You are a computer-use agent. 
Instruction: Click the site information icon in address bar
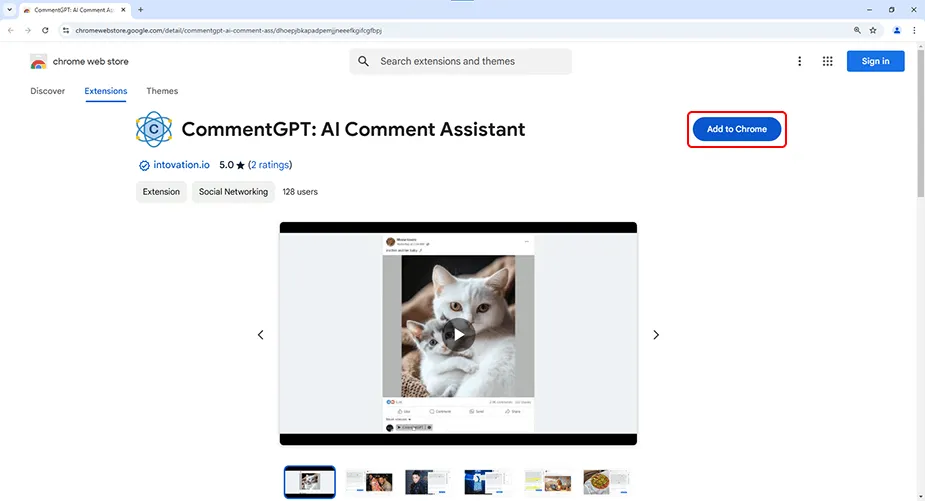[x=66, y=31]
